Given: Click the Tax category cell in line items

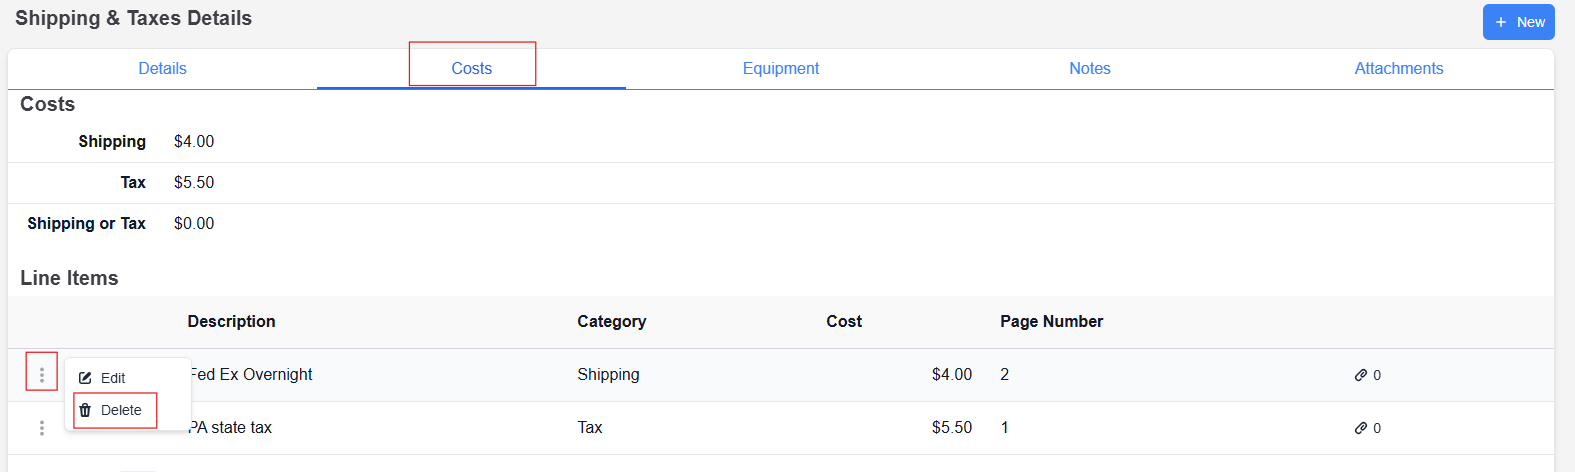Looking at the screenshot, I should click(x=590, y=427).
